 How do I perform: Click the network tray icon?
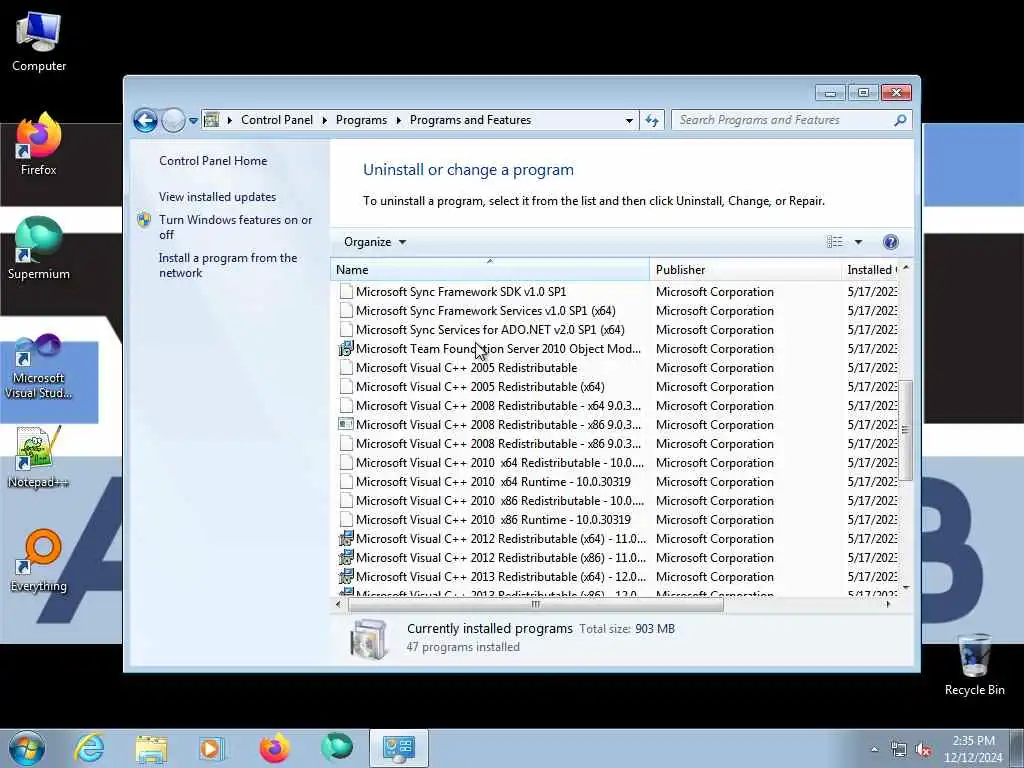click(899, 750)
